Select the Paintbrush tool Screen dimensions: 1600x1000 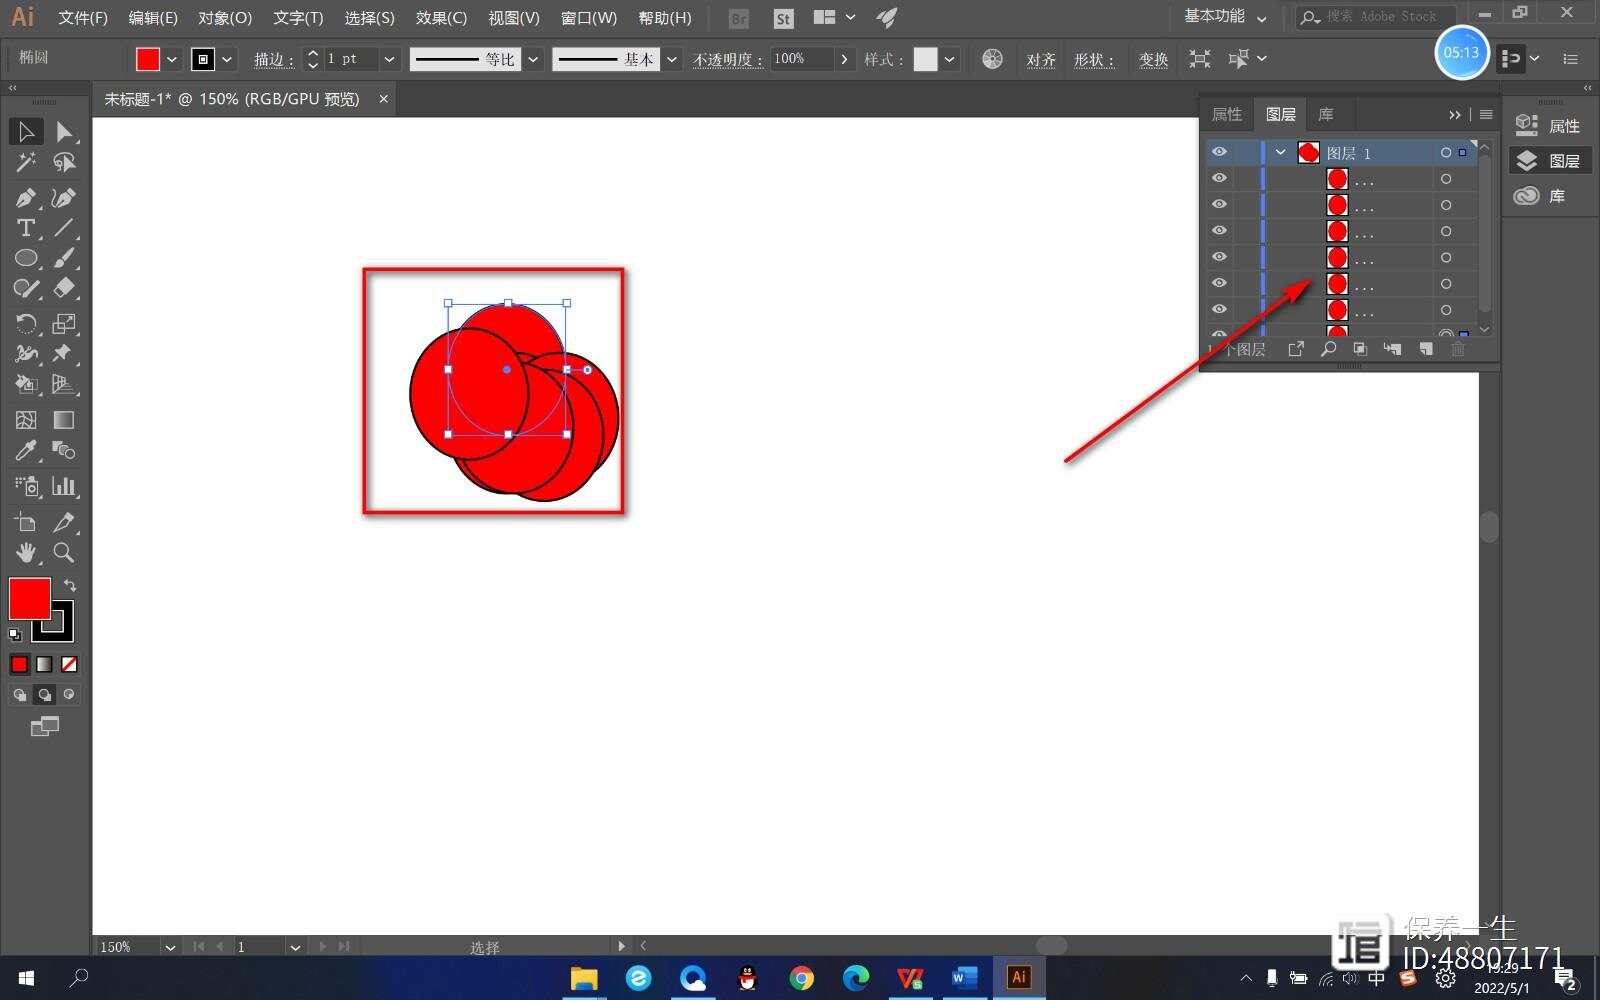(x=64, y=258)
